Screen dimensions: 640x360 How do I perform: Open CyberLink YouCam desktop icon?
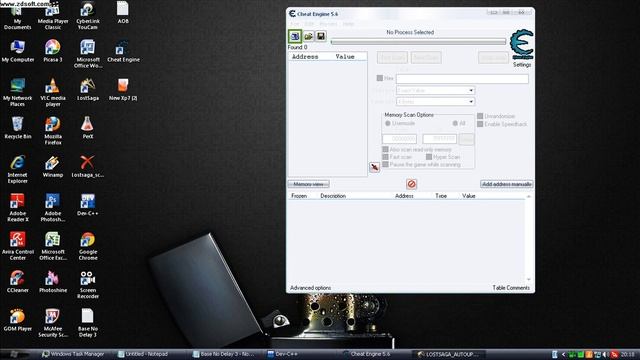pos(88,16)
